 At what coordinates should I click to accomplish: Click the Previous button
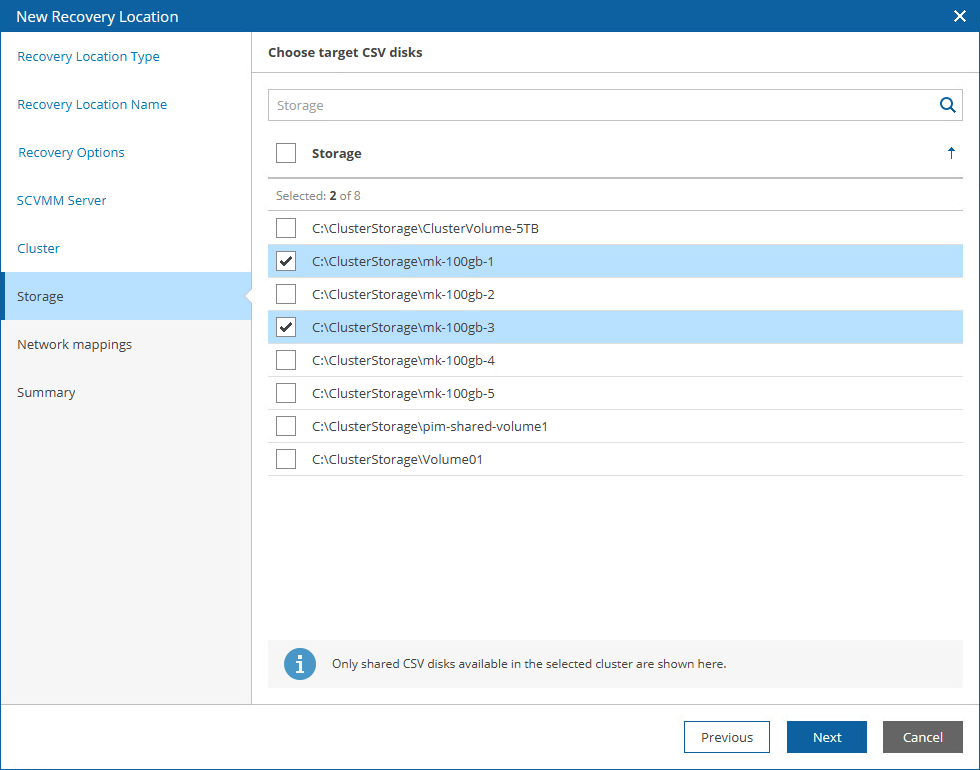(727, 737)
